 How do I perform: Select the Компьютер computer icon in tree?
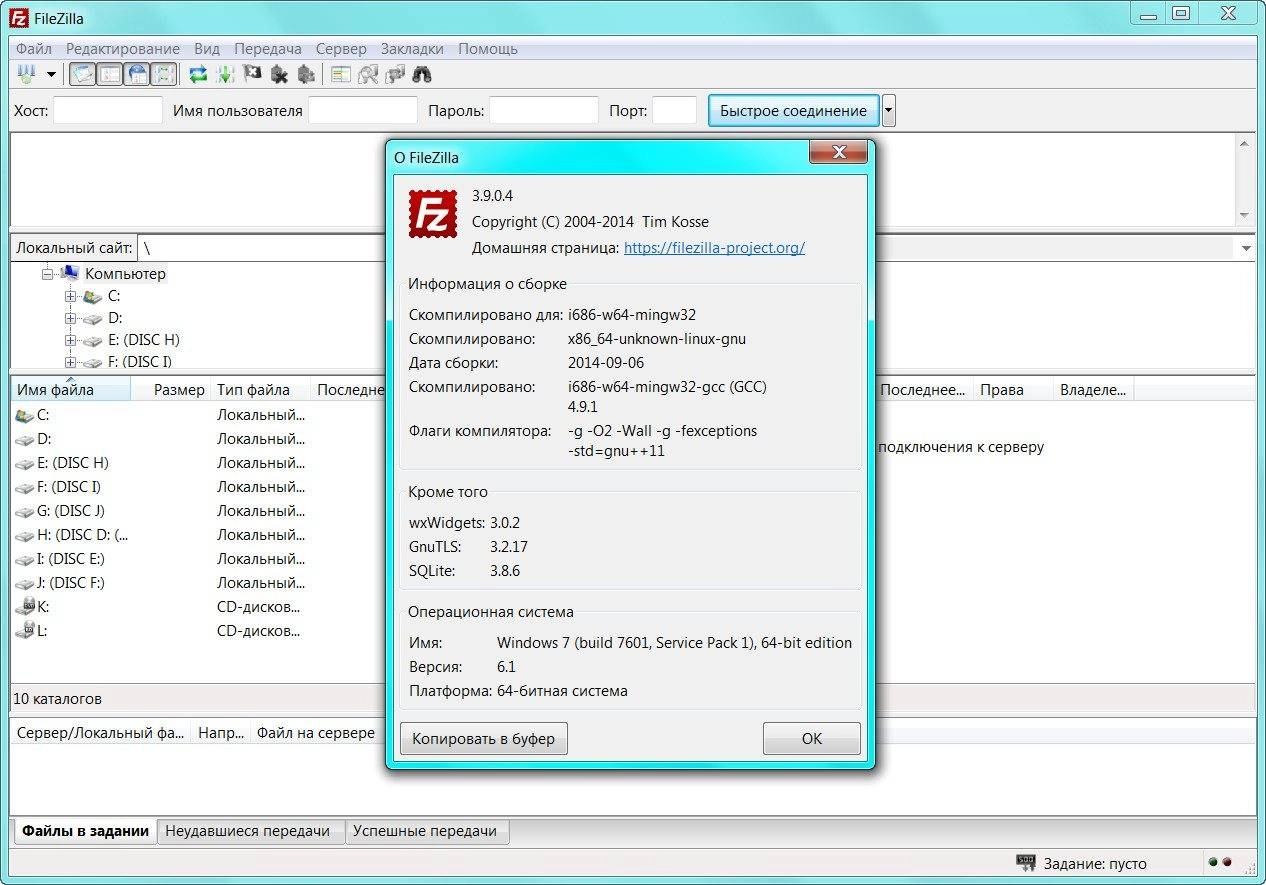click(x=70, y=273)
